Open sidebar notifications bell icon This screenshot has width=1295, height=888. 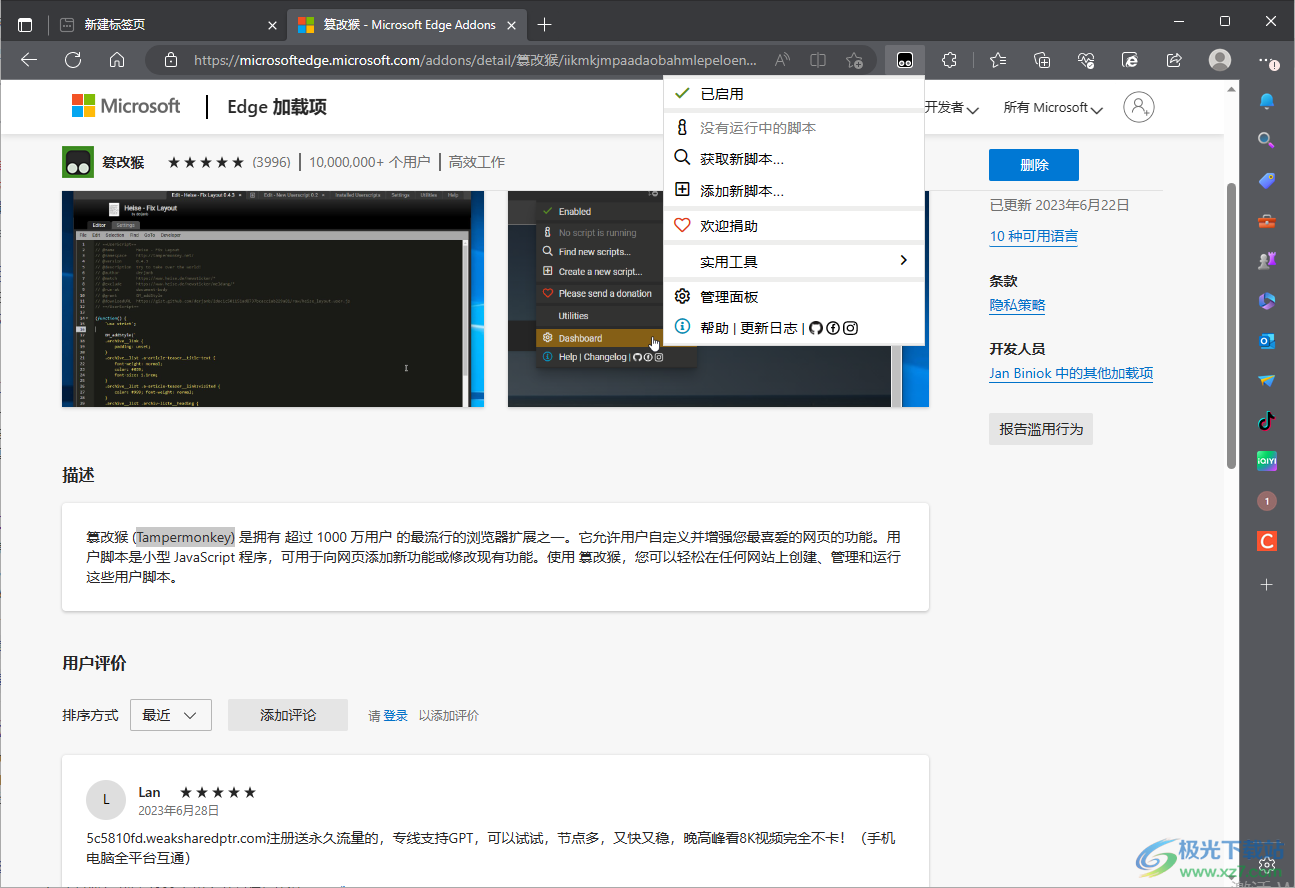tap(1267, 101)
